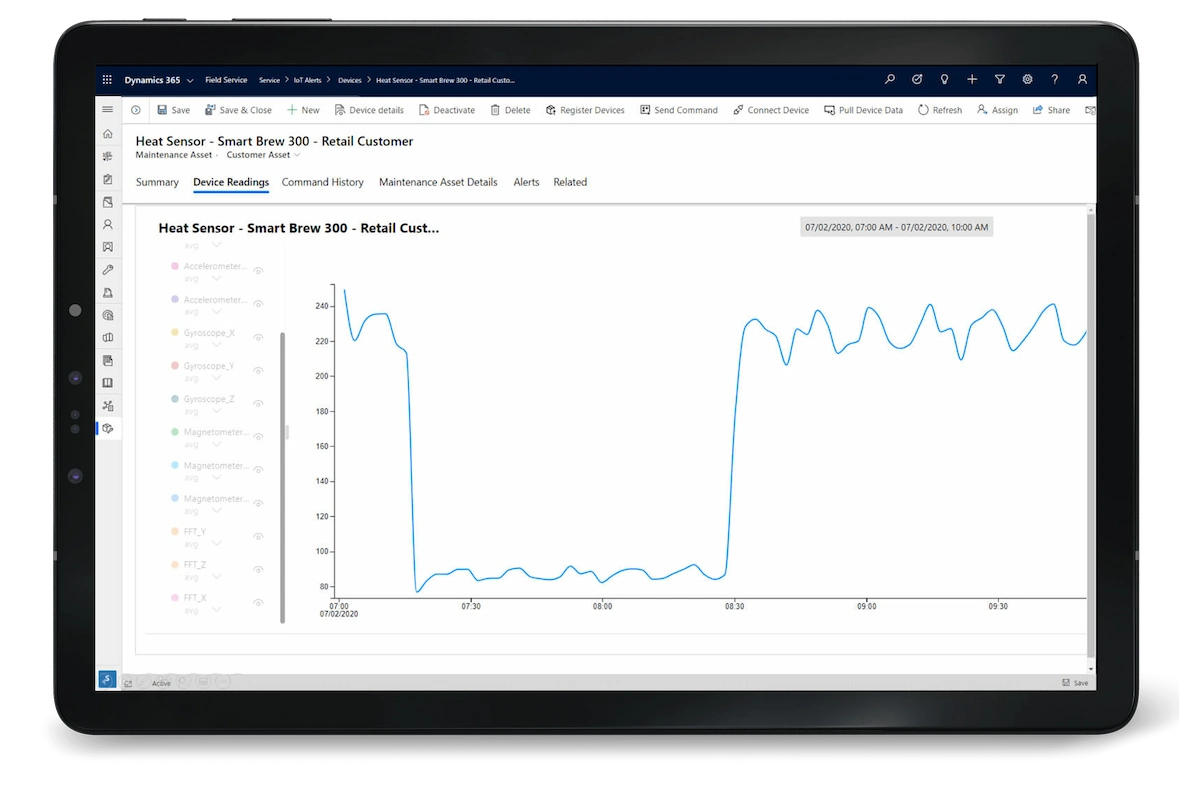Screen dimensions: 1200x785
Task: Toggle visibility of FFT_X series
Action: [258, 602]
